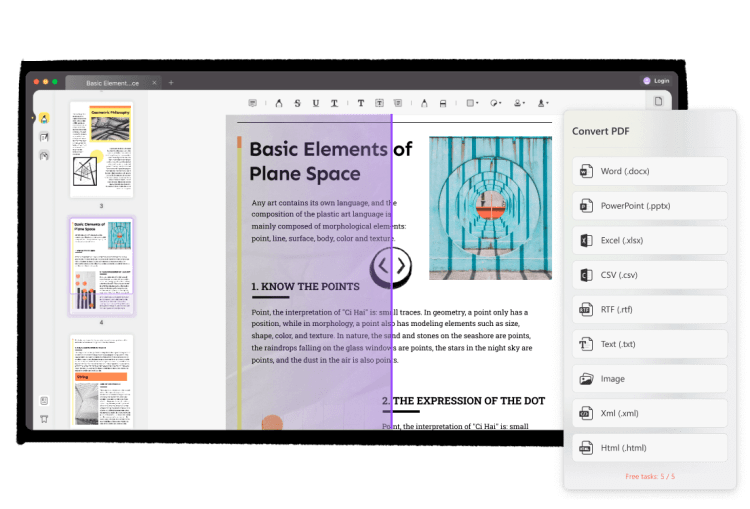
Task: Select the plain text comment tool
Action: (361, 103)
